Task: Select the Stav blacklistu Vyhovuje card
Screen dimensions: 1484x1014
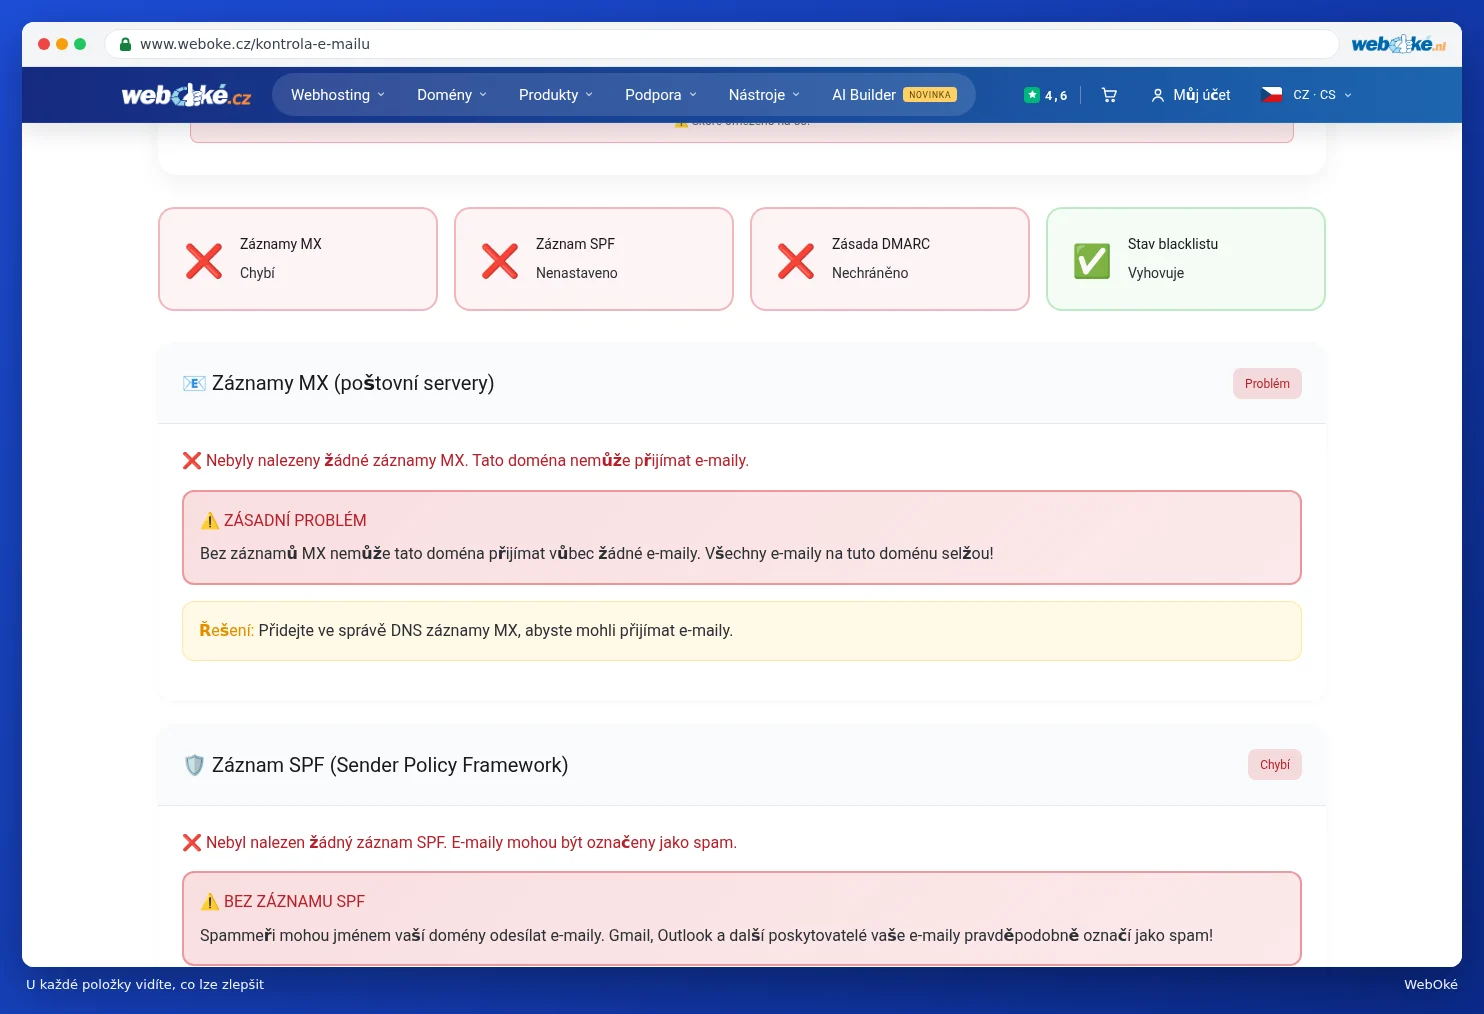Action: [x=1186, y=259]
